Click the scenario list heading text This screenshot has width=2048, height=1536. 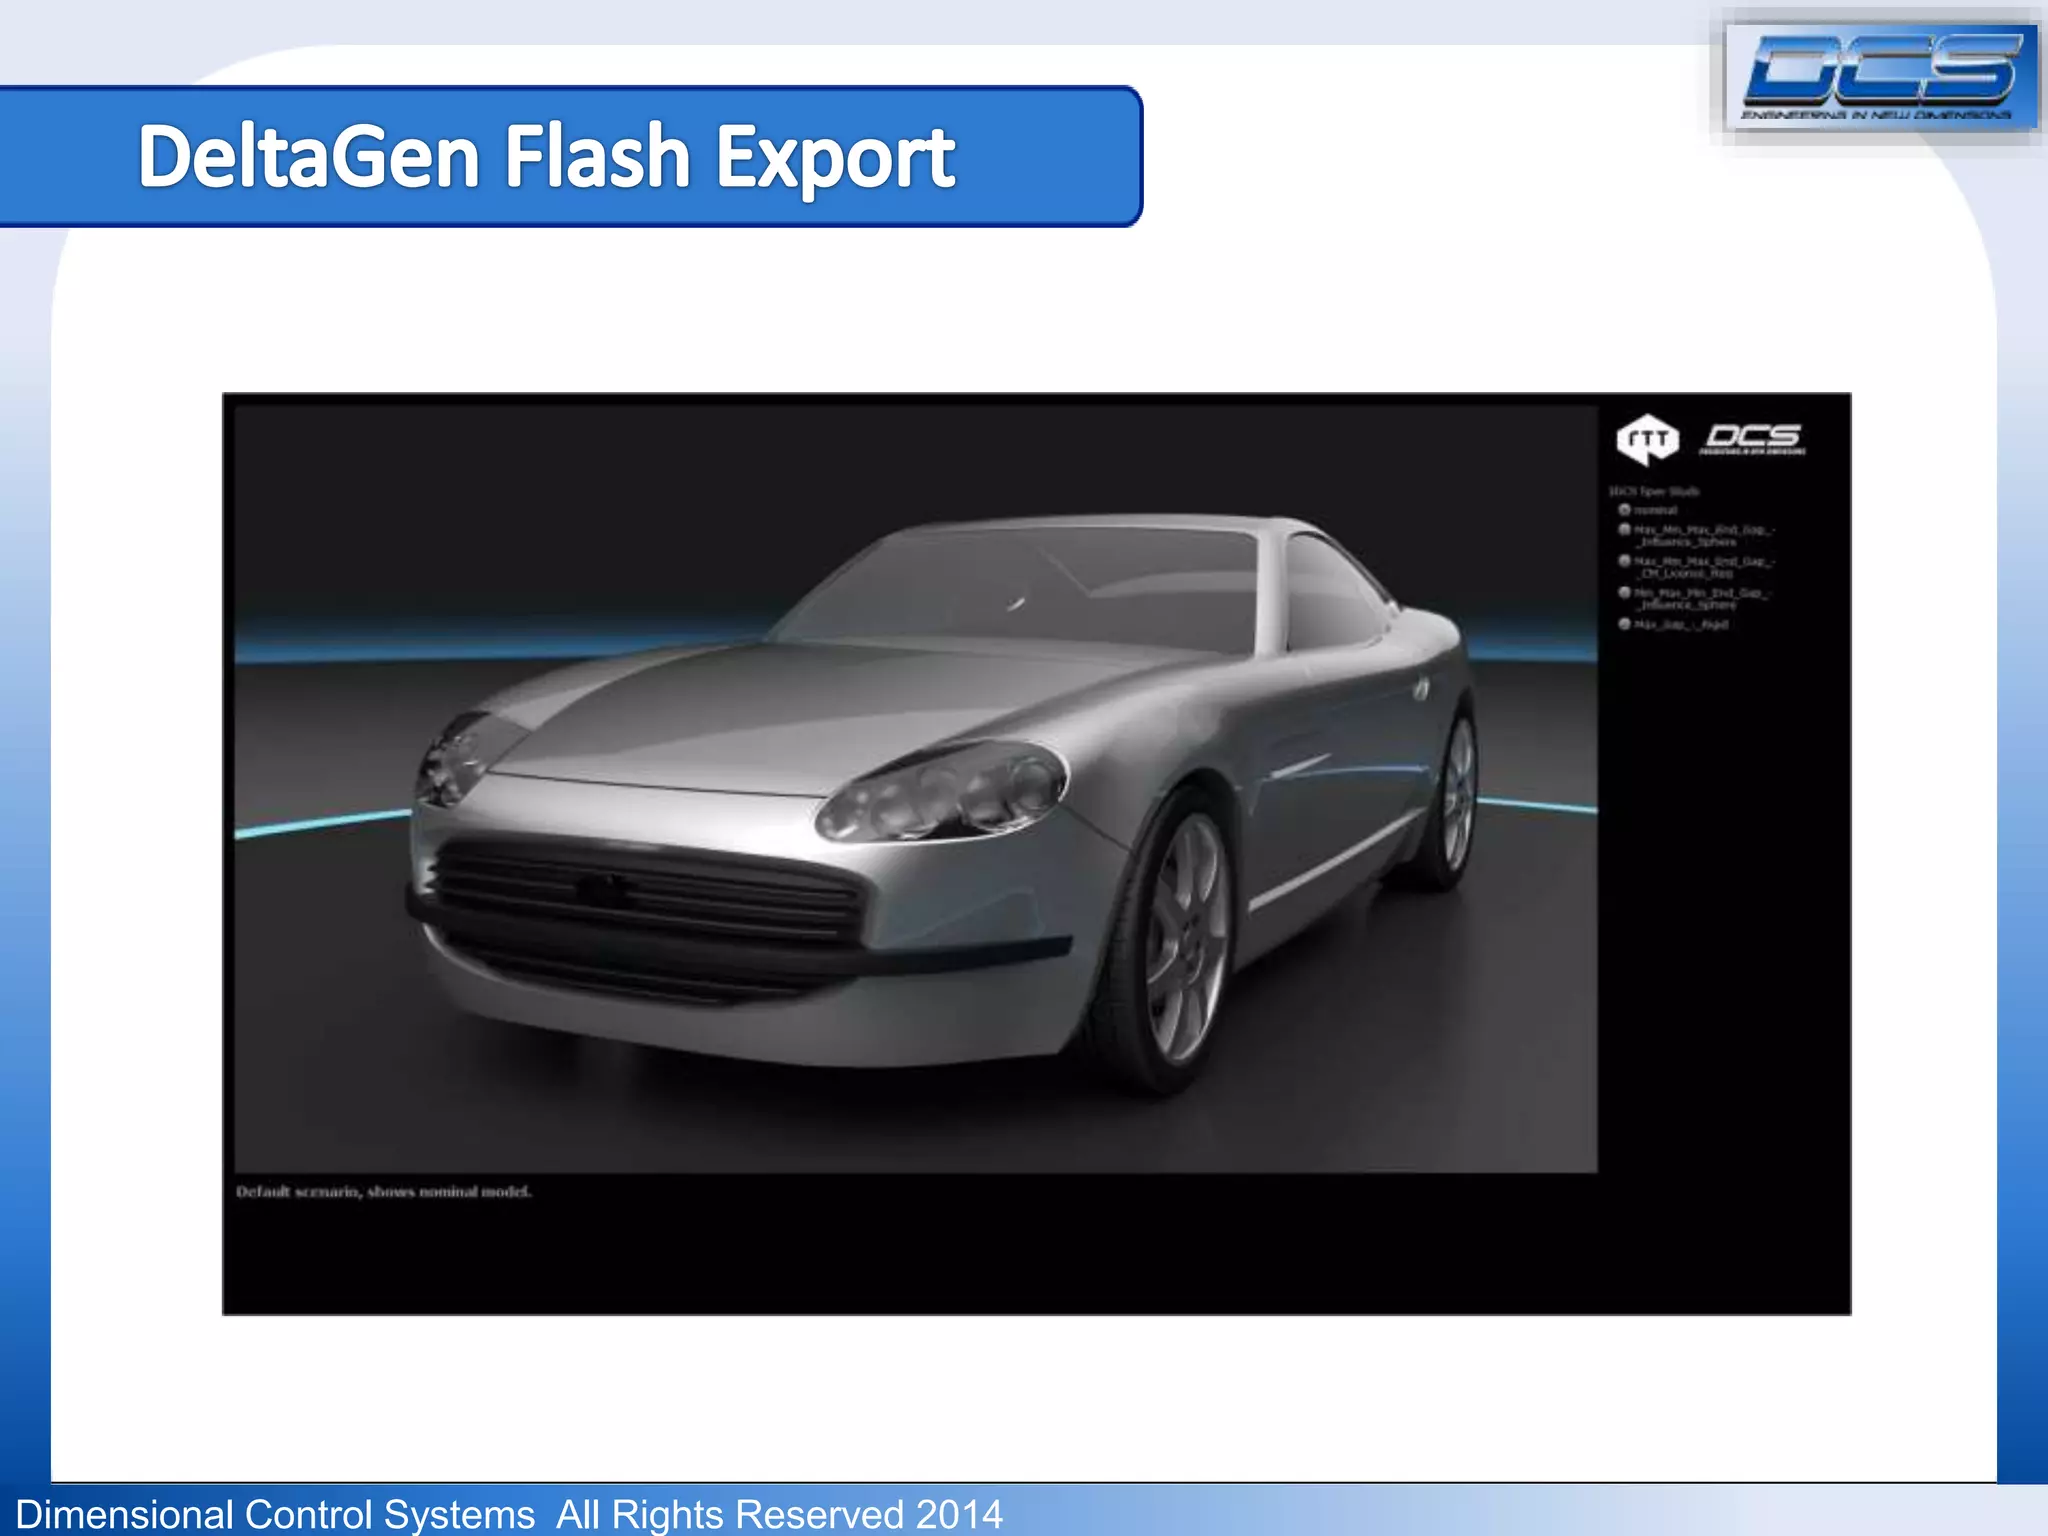pyautogui.click(x=1654, y=491)
